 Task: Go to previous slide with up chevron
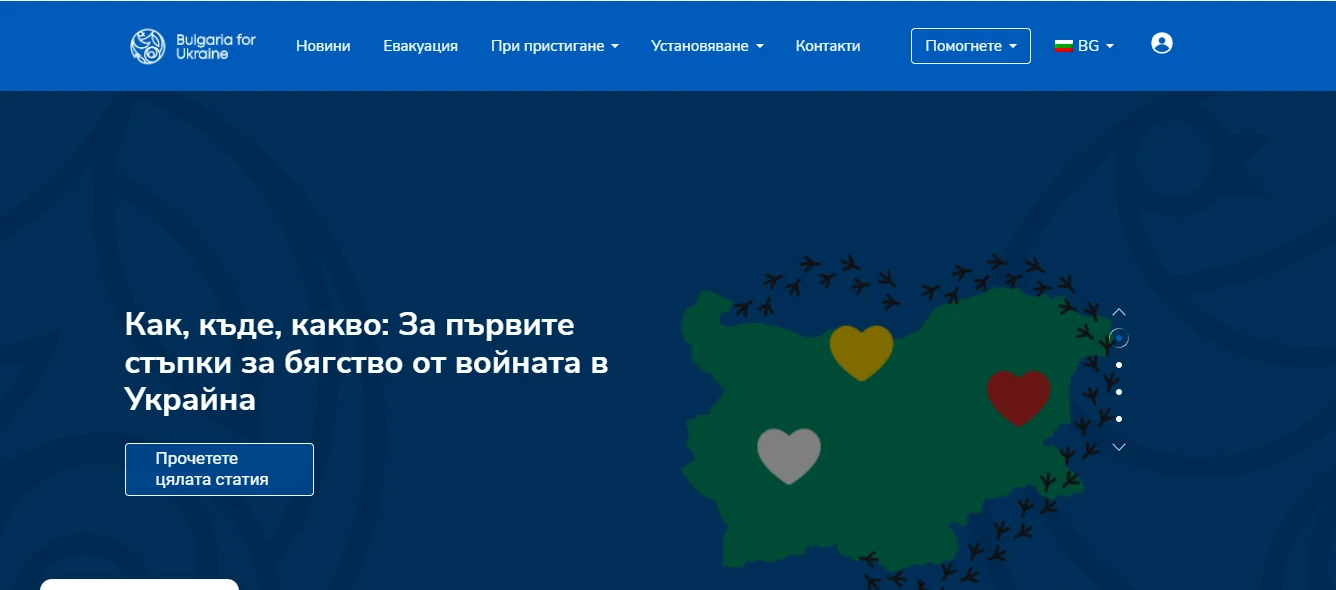[x=1119, y=312]
